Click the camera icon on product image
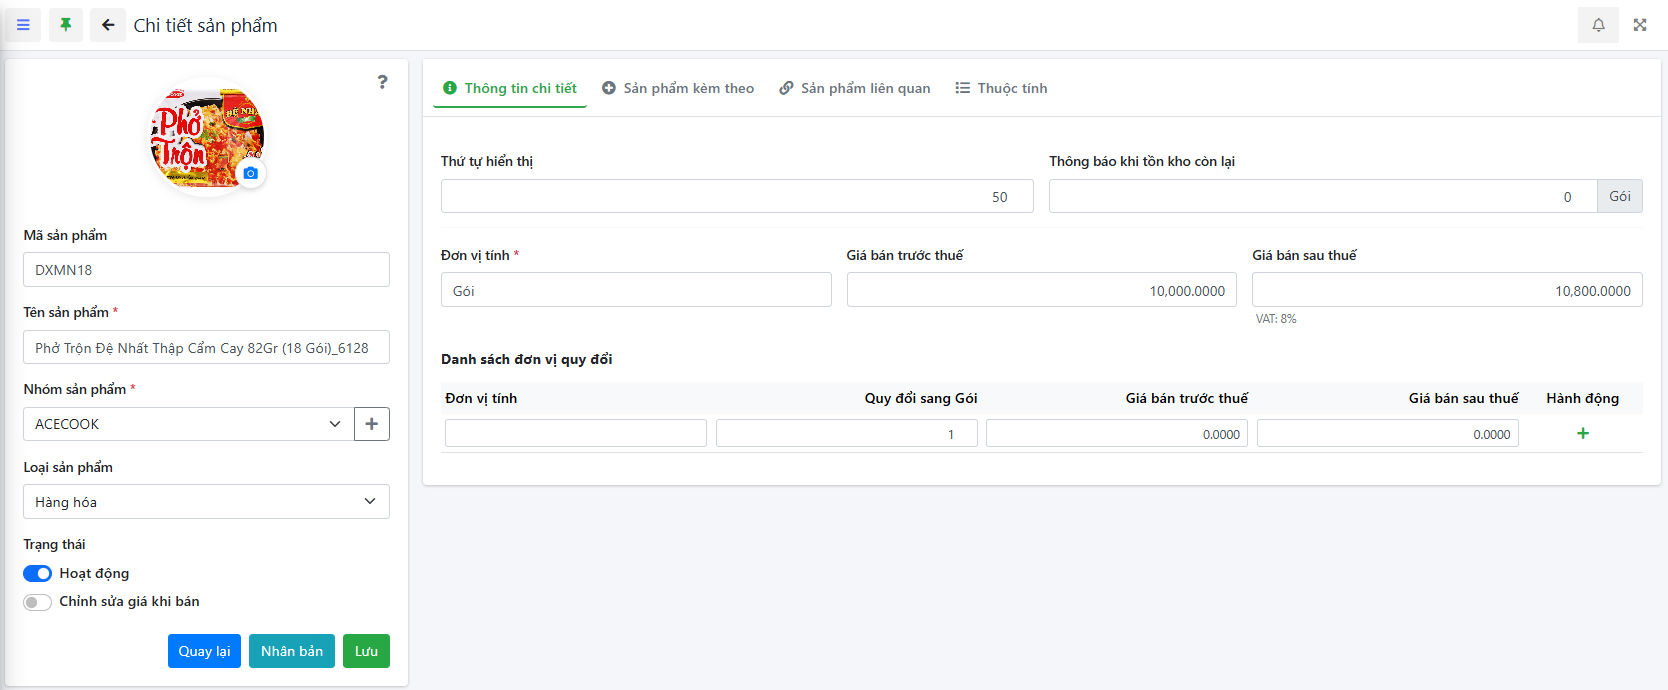Screen dimensions: 1668x690 tap(250, 173)
